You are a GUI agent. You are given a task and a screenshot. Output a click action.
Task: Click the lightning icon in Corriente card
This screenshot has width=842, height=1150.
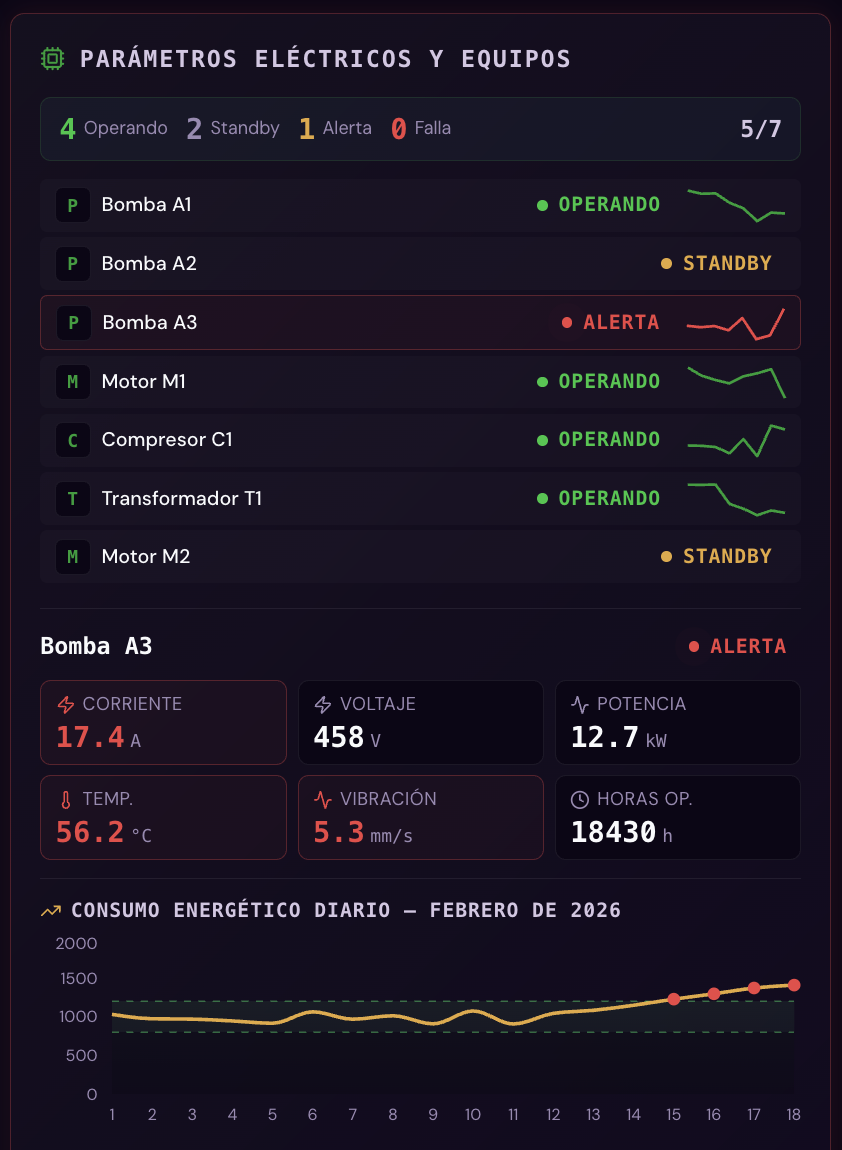pos(66,704)
